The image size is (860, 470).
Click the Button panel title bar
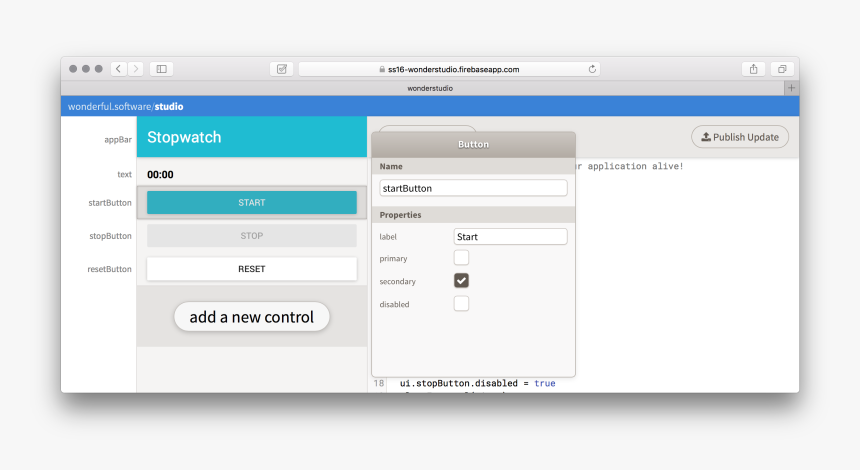(473, 145)
